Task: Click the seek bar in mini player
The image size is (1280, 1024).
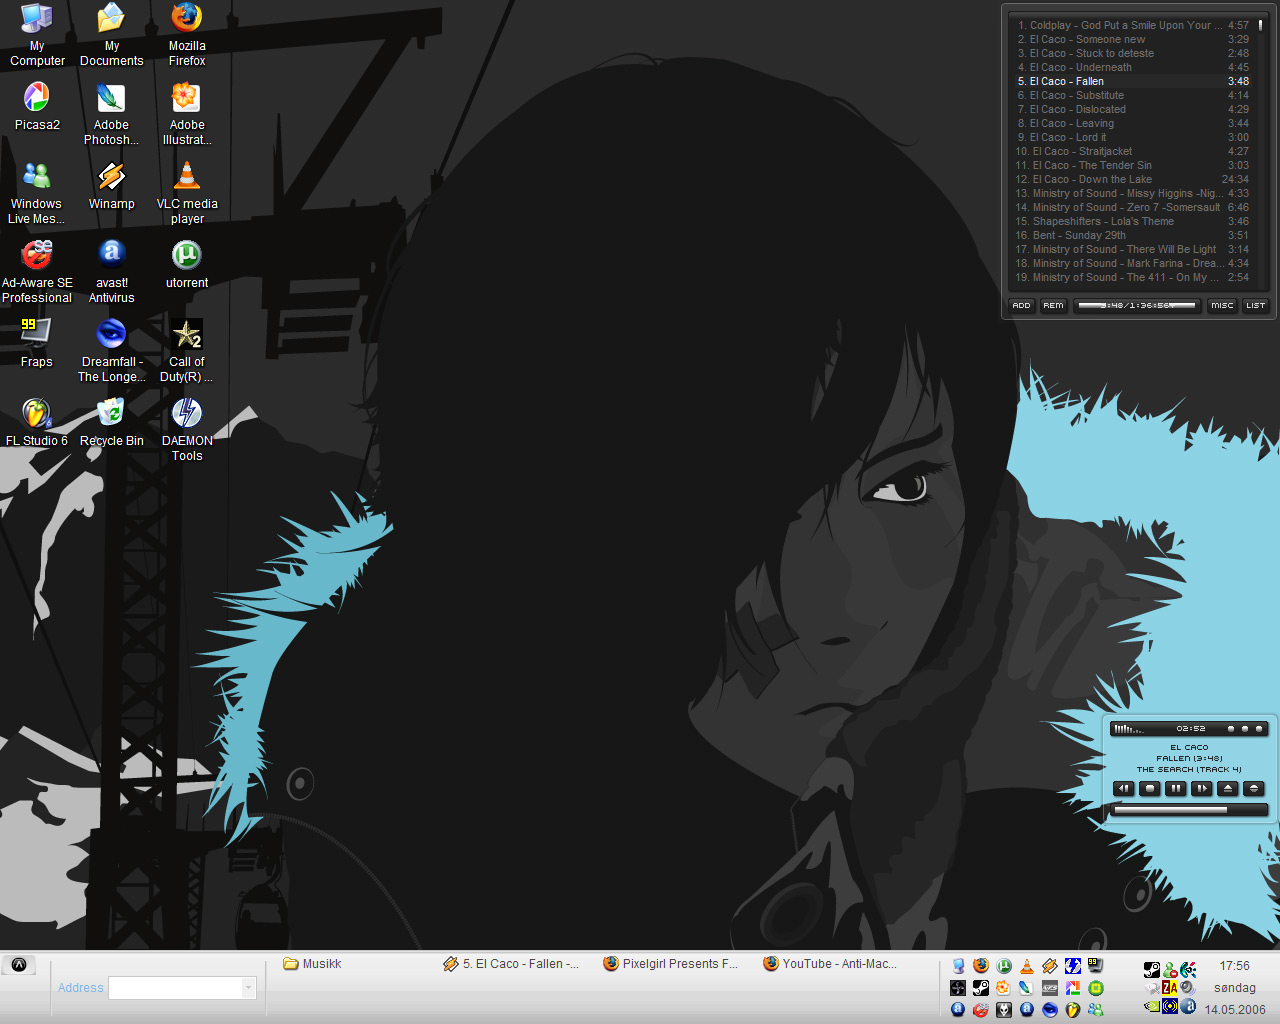Action: click(1188, 811)
